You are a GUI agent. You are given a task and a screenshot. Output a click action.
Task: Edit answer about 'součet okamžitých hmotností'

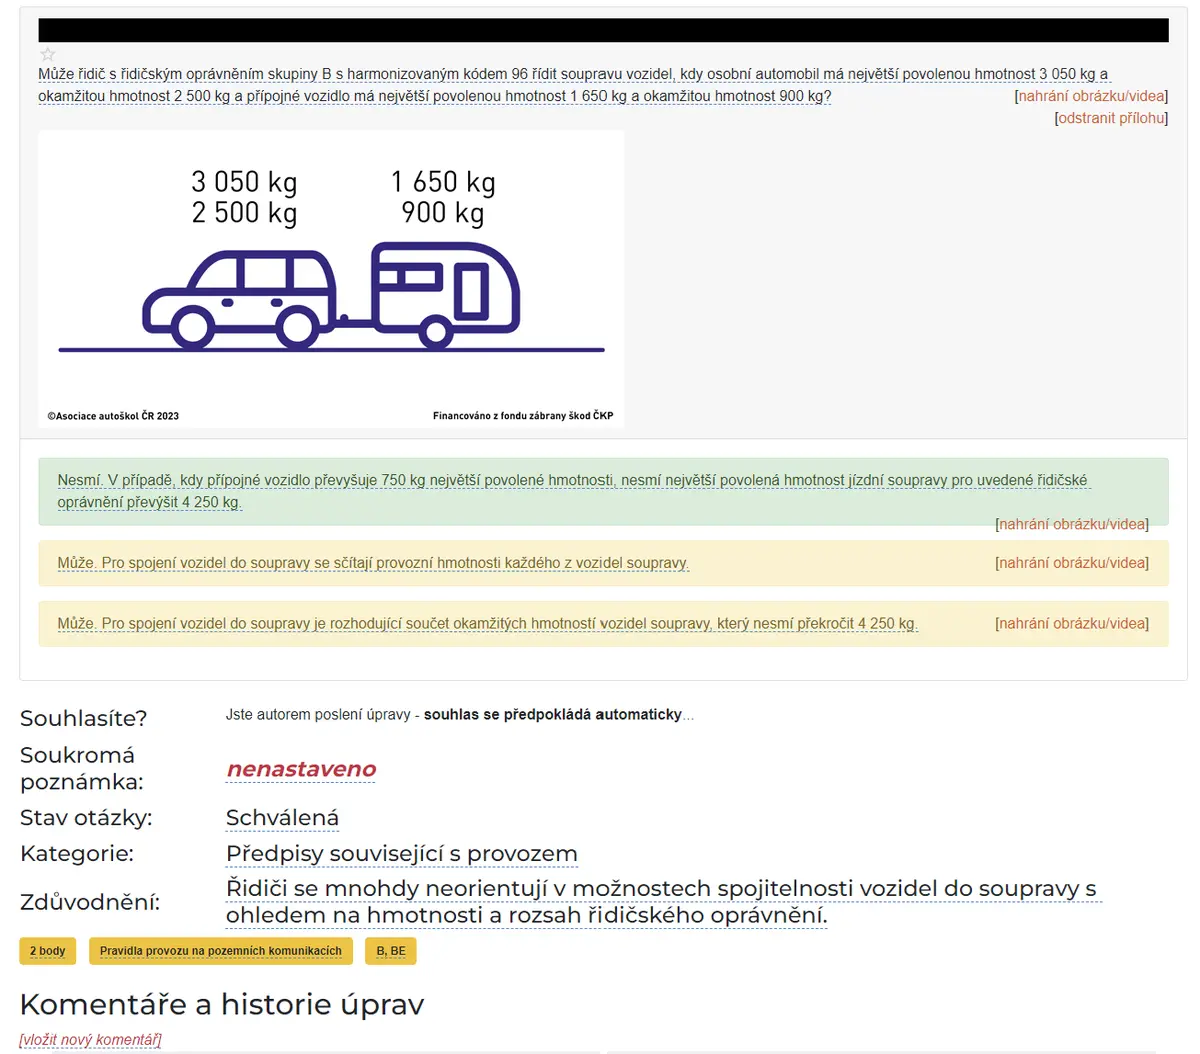point(487,623)
